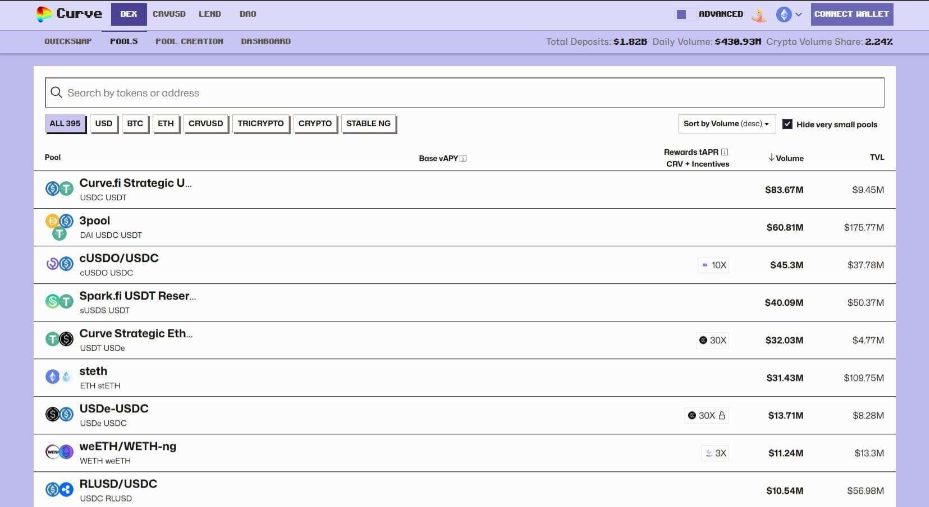
Task: Click the $83.67M volume value
Action: point(784,190)
